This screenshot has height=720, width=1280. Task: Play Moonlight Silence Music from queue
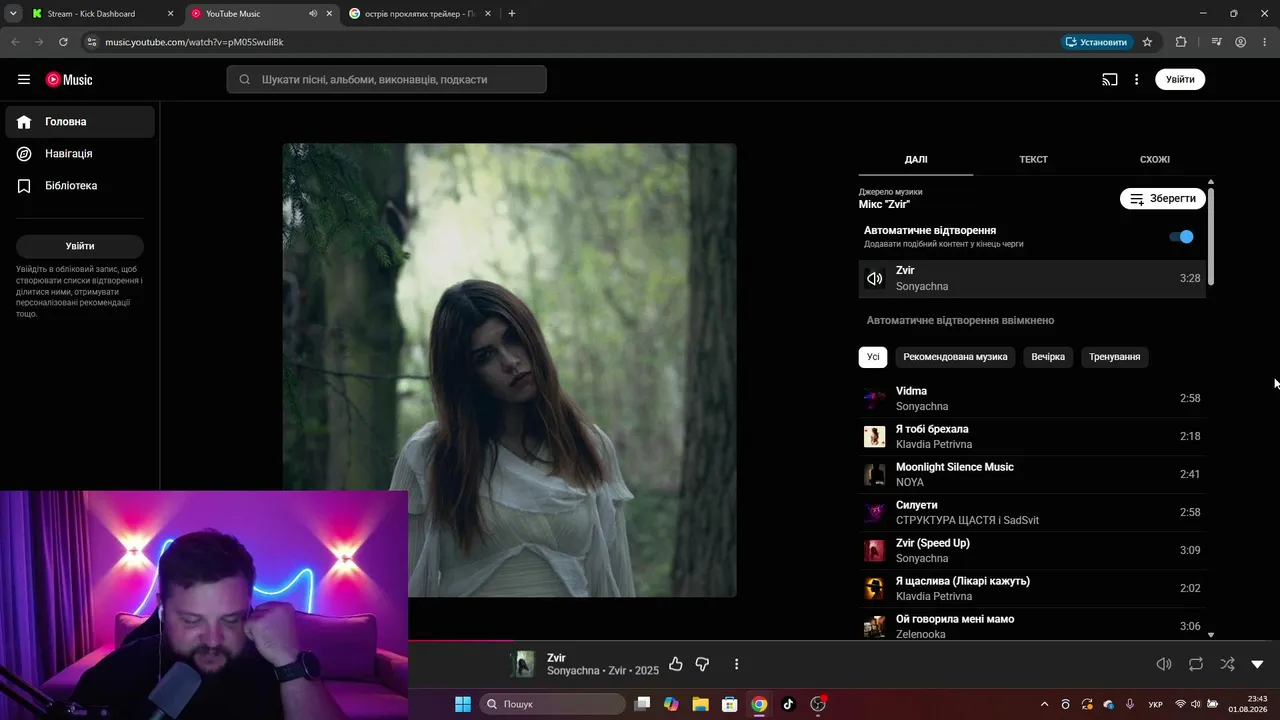(1032, 475)
